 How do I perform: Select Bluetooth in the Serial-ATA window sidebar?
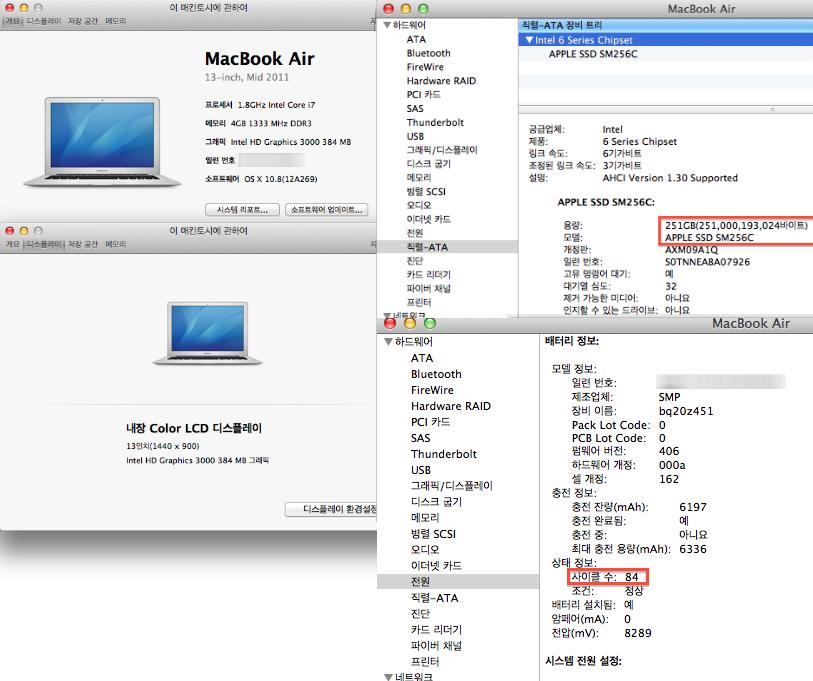[428, 53]
